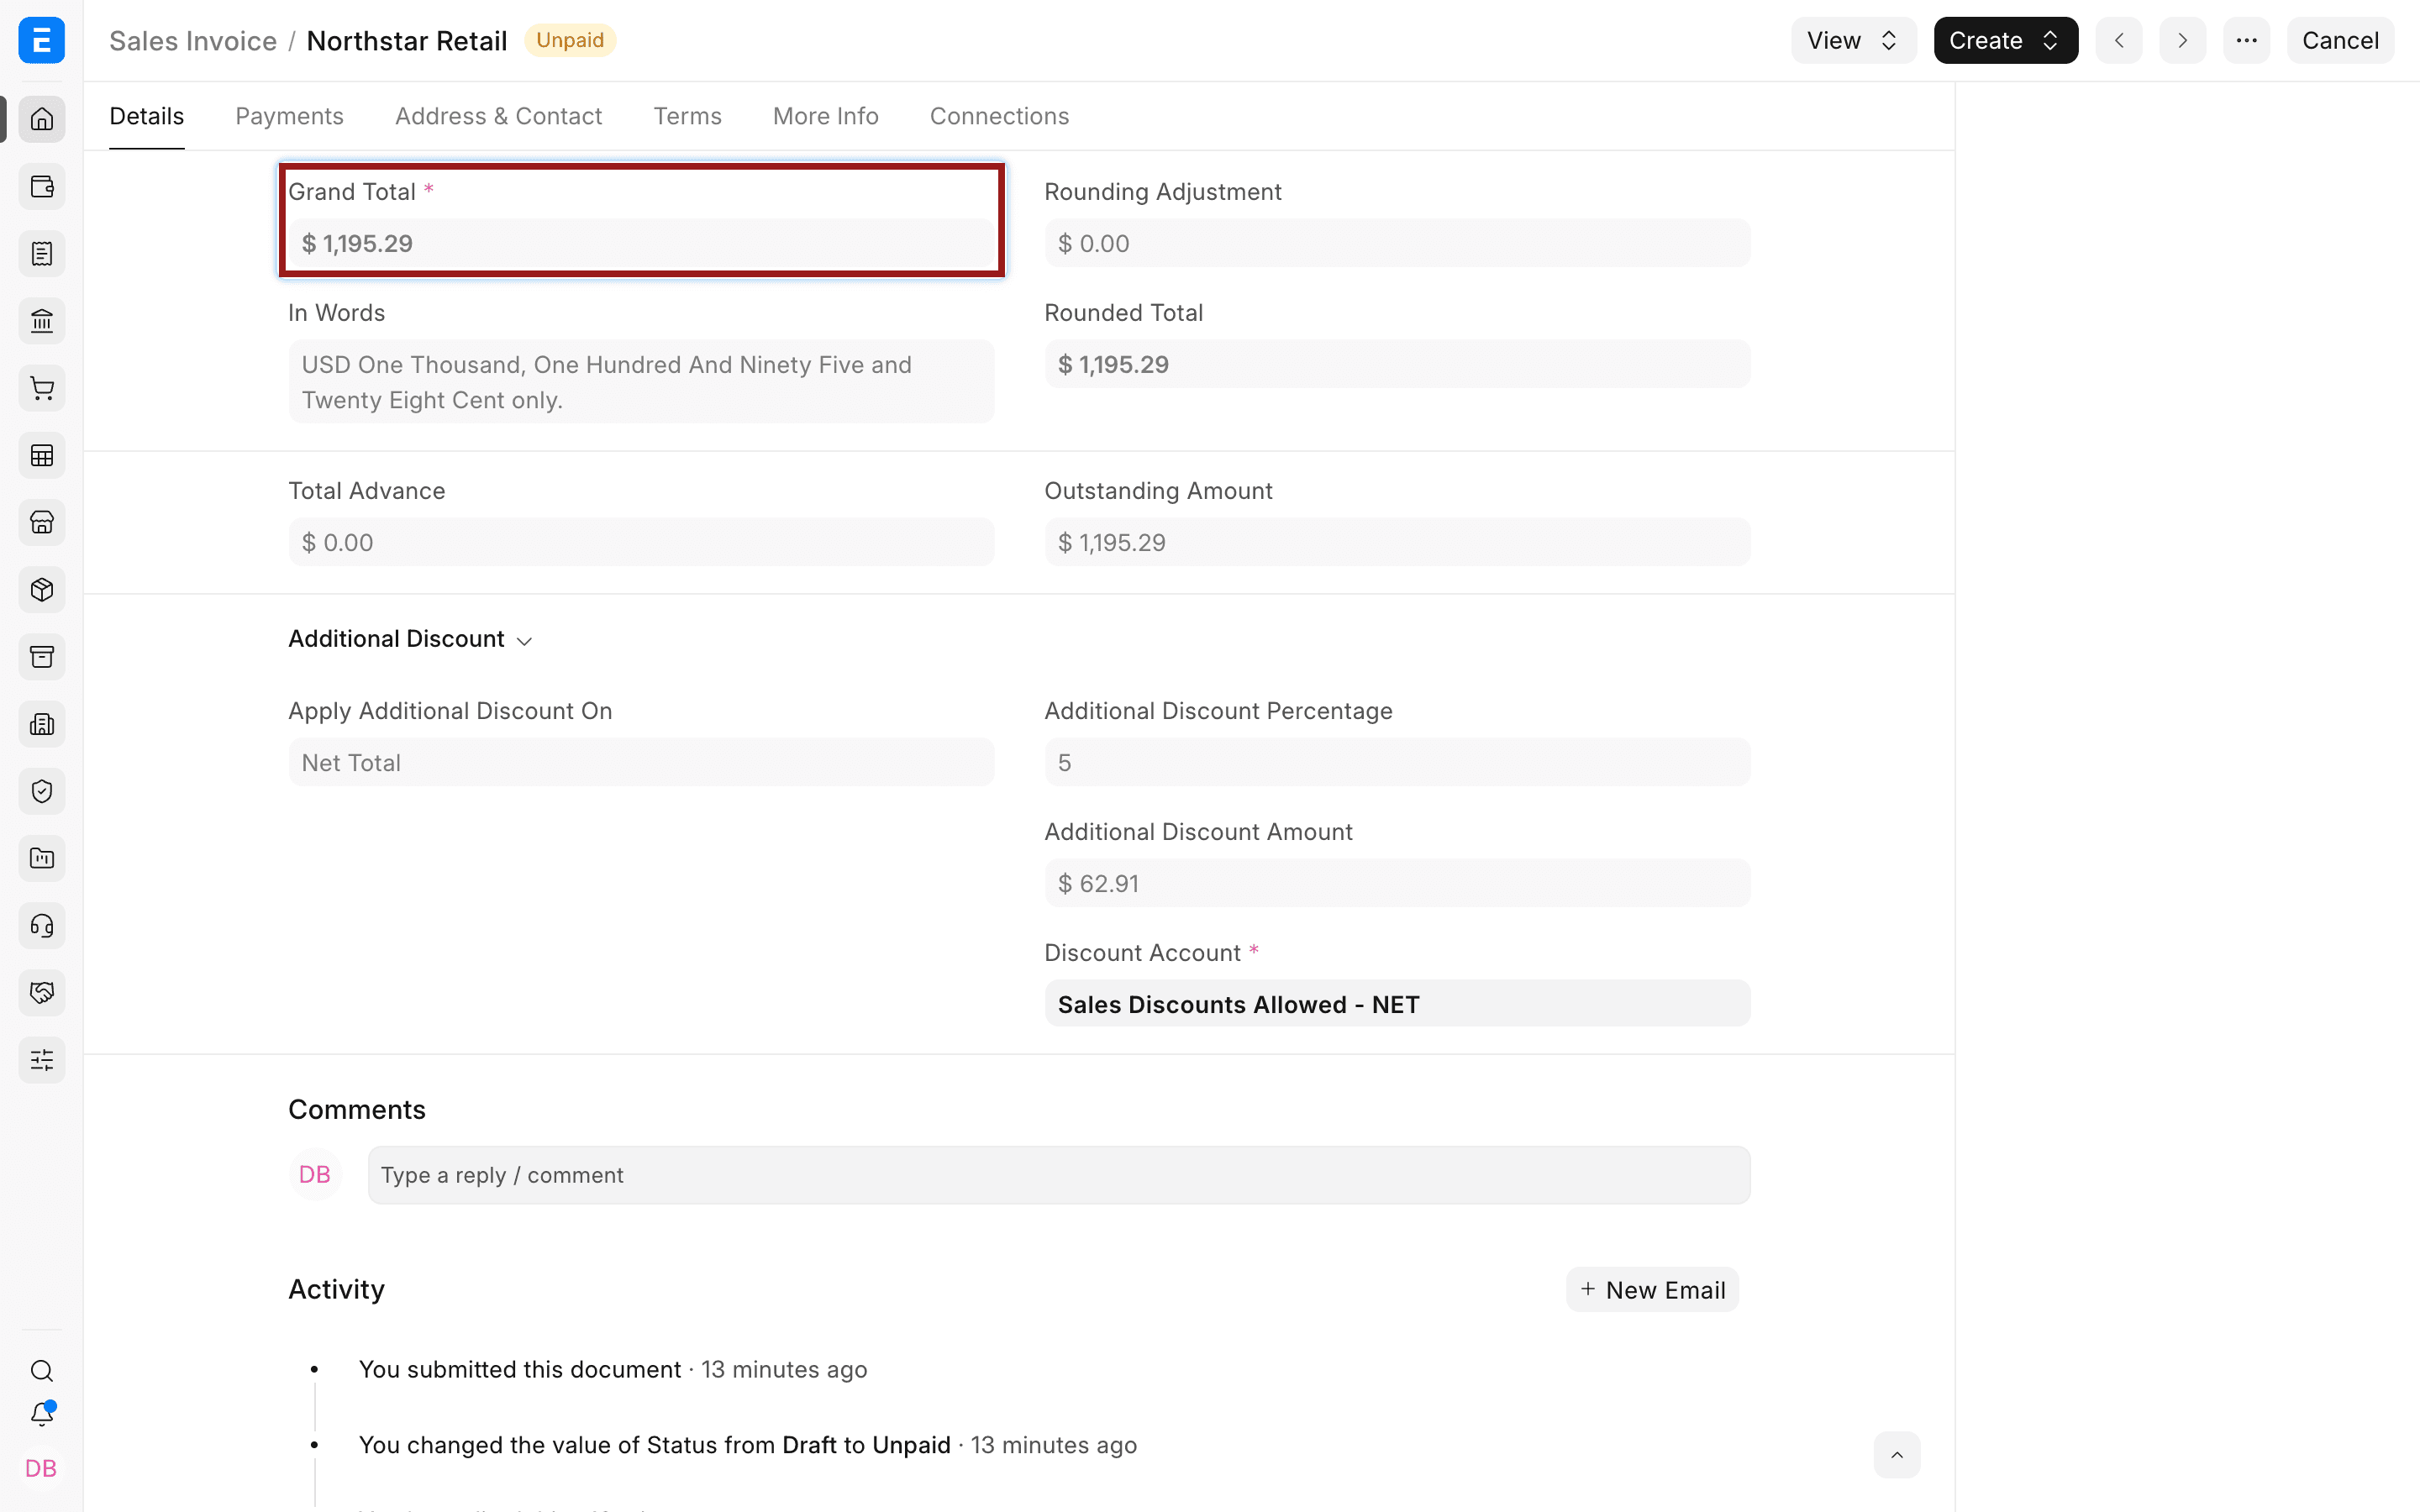Open the Home icon in sidebar
The image size is (2420, 1512).
point(42,119)
